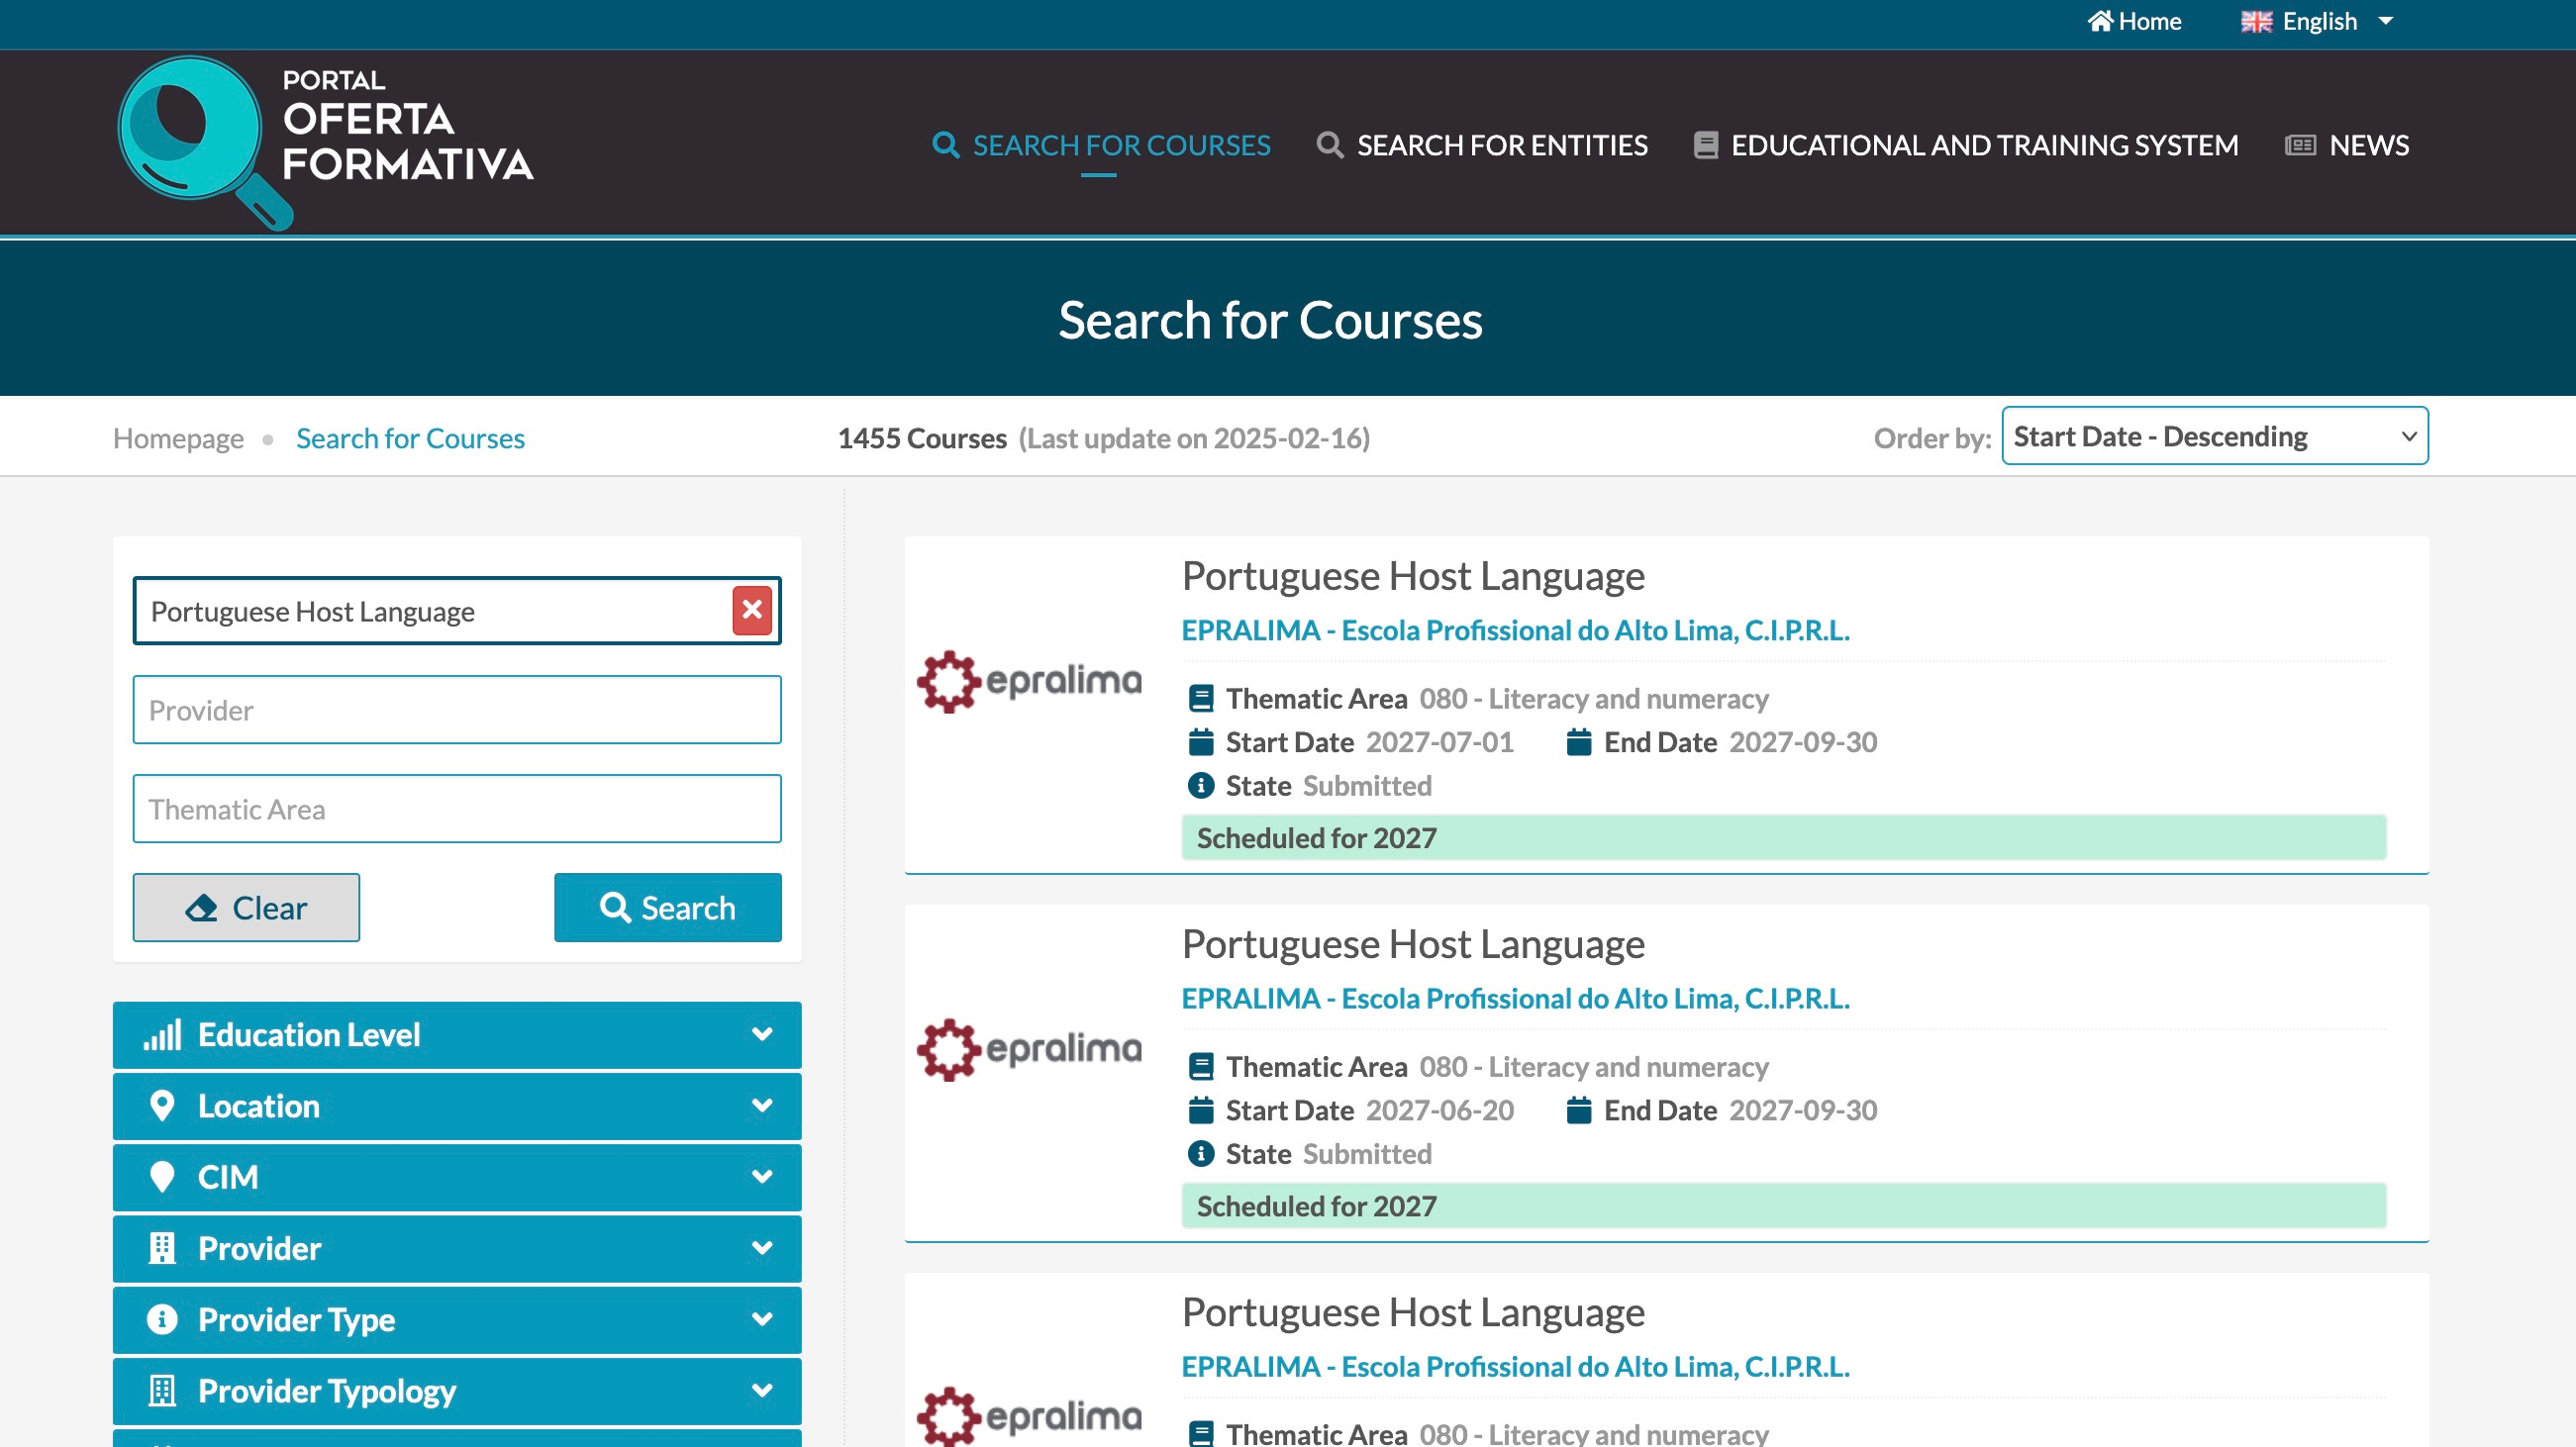Expand the Provider filter panel

457,1249
